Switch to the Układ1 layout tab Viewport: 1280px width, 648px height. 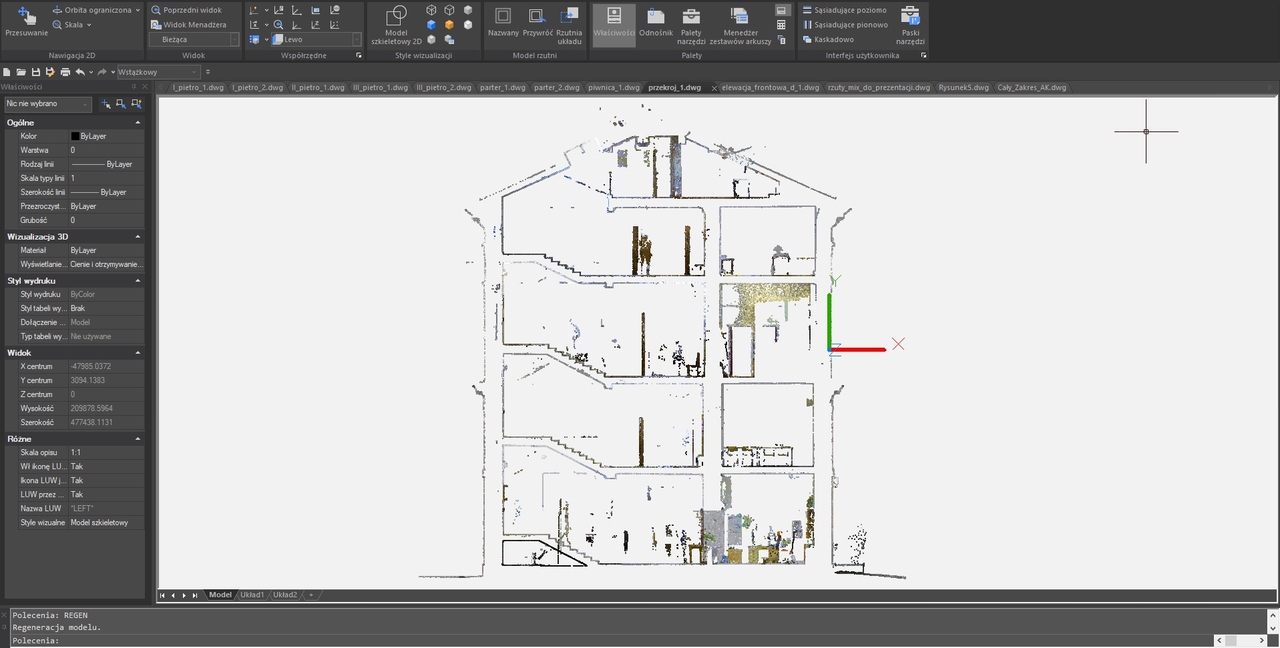pyautogui.click(x=251, y=595)
